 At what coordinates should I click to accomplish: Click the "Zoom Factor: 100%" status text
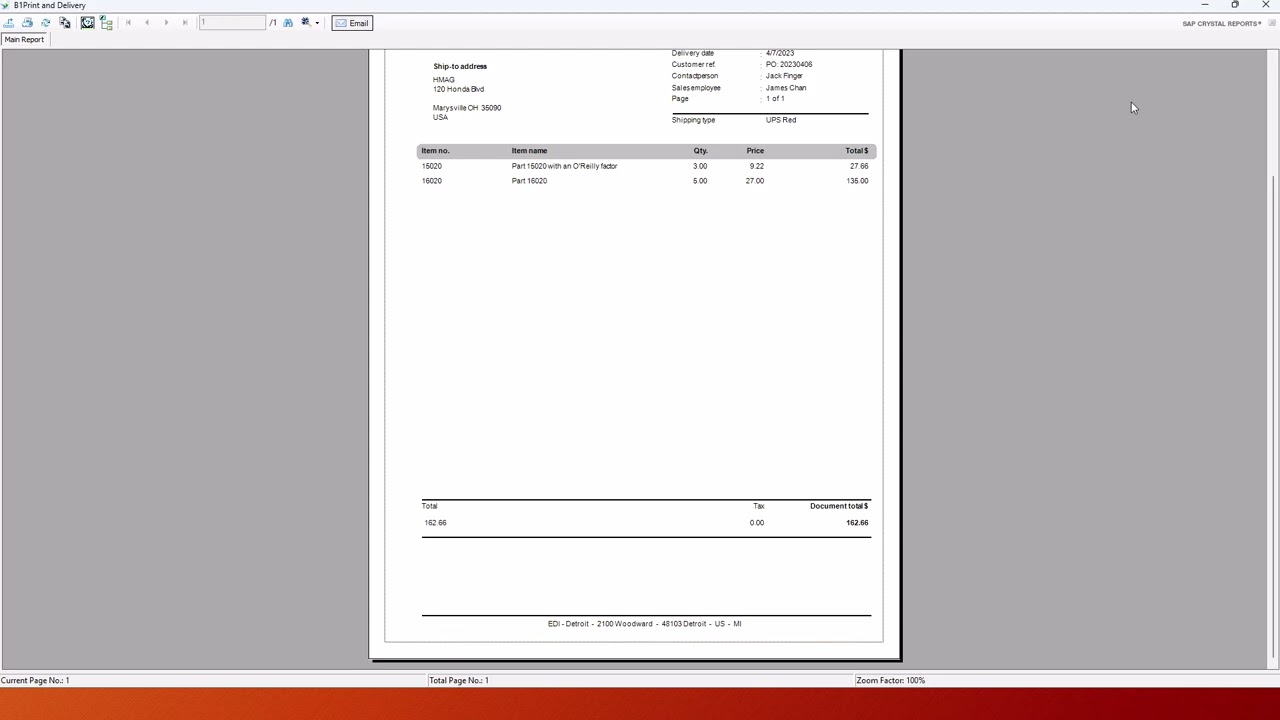(890, 680)
